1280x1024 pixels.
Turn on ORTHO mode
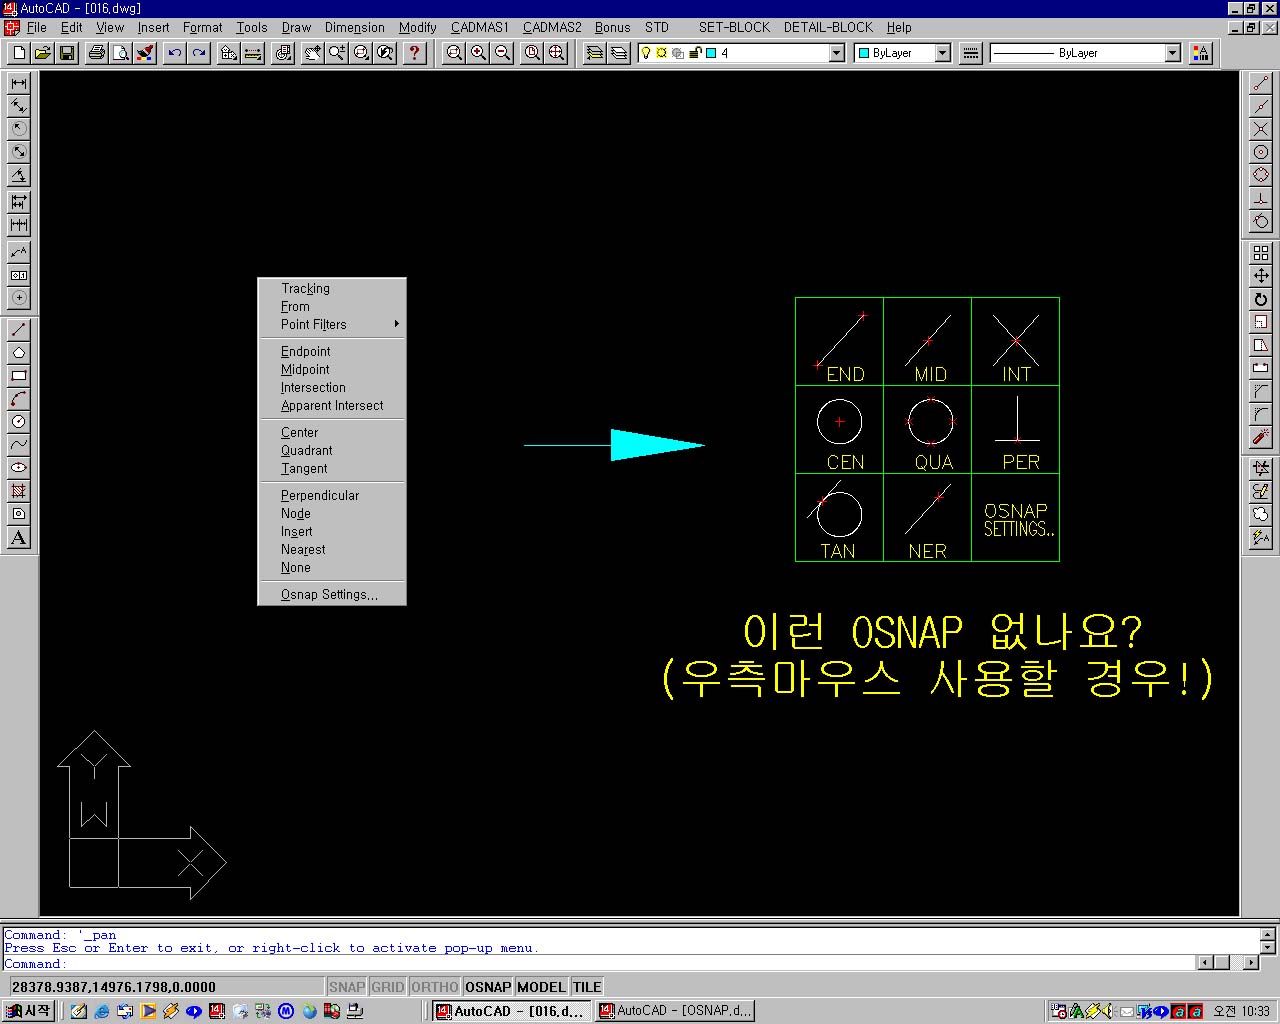point(434,986)
